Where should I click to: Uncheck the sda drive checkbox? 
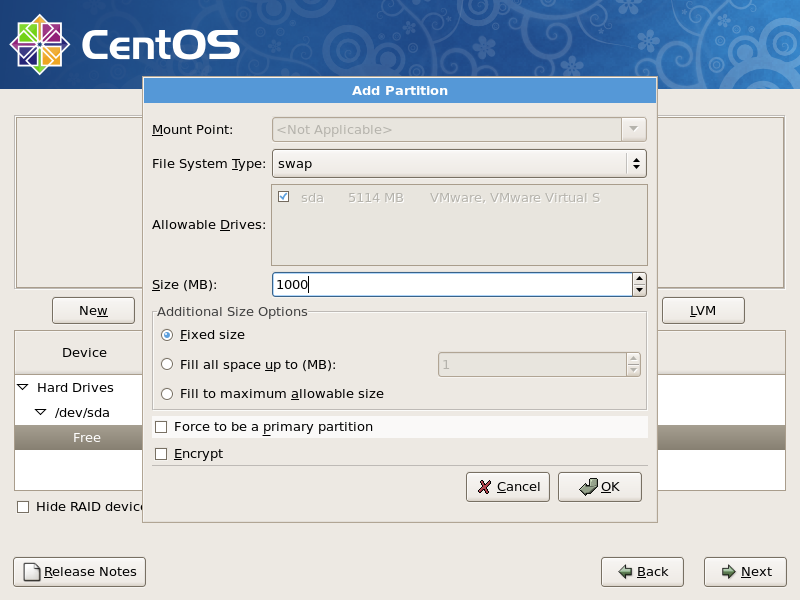(x=284, y=196)
